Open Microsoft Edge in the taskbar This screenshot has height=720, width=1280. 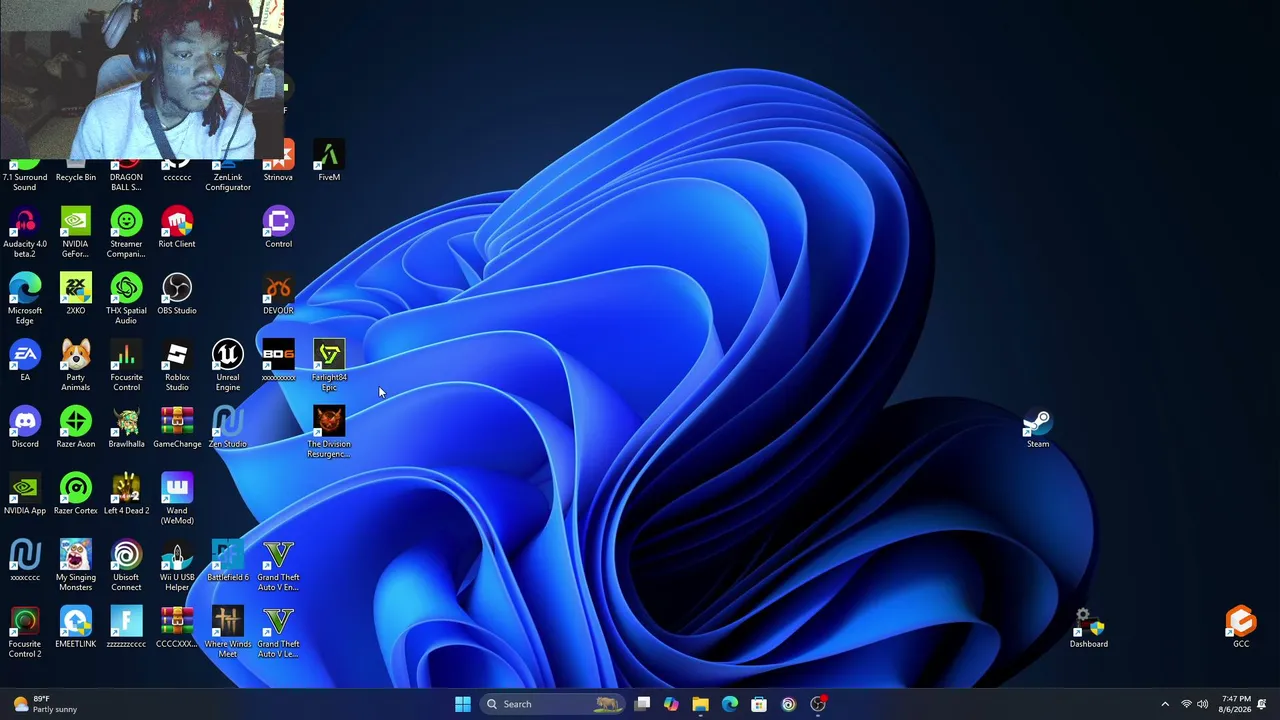730,704
